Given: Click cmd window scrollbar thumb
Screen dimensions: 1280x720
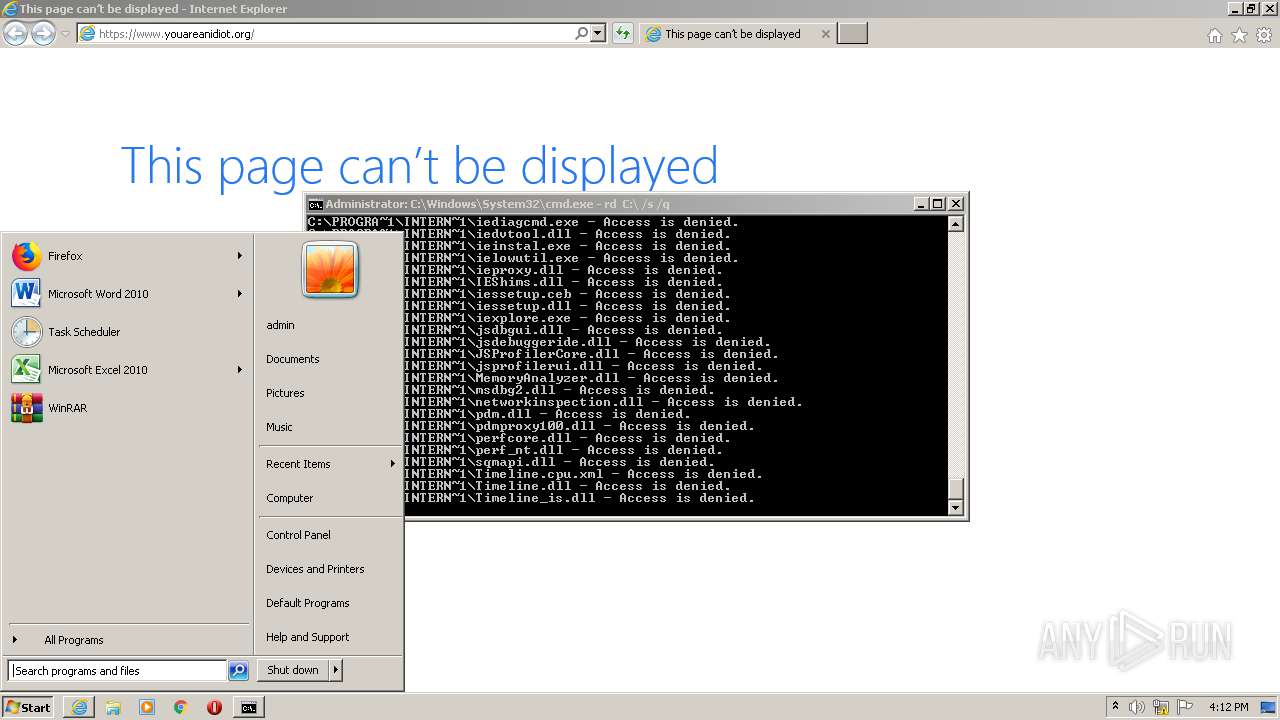Looking at the screenshot, I should point(955,489).
